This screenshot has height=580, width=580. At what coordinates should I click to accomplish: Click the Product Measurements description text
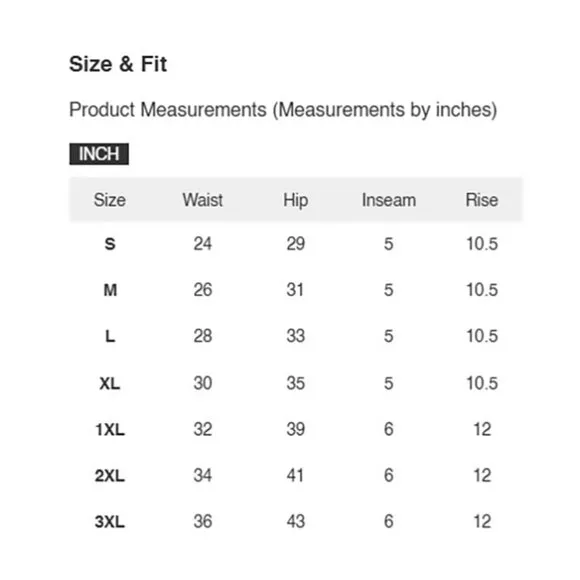click(283, 110)
